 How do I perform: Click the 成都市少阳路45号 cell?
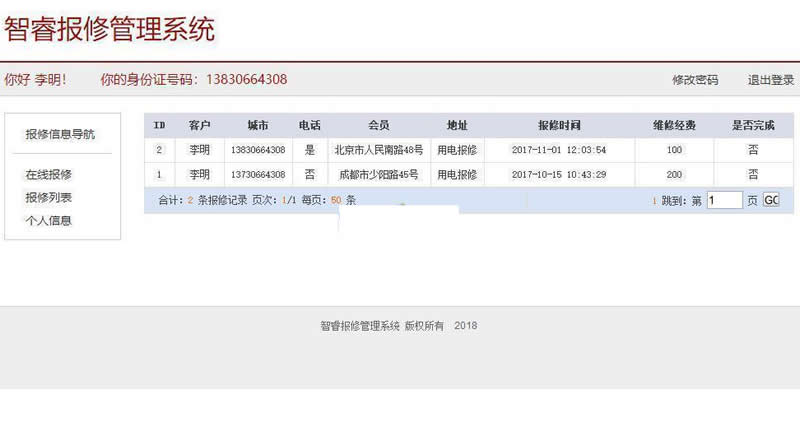tap(378, 174)
